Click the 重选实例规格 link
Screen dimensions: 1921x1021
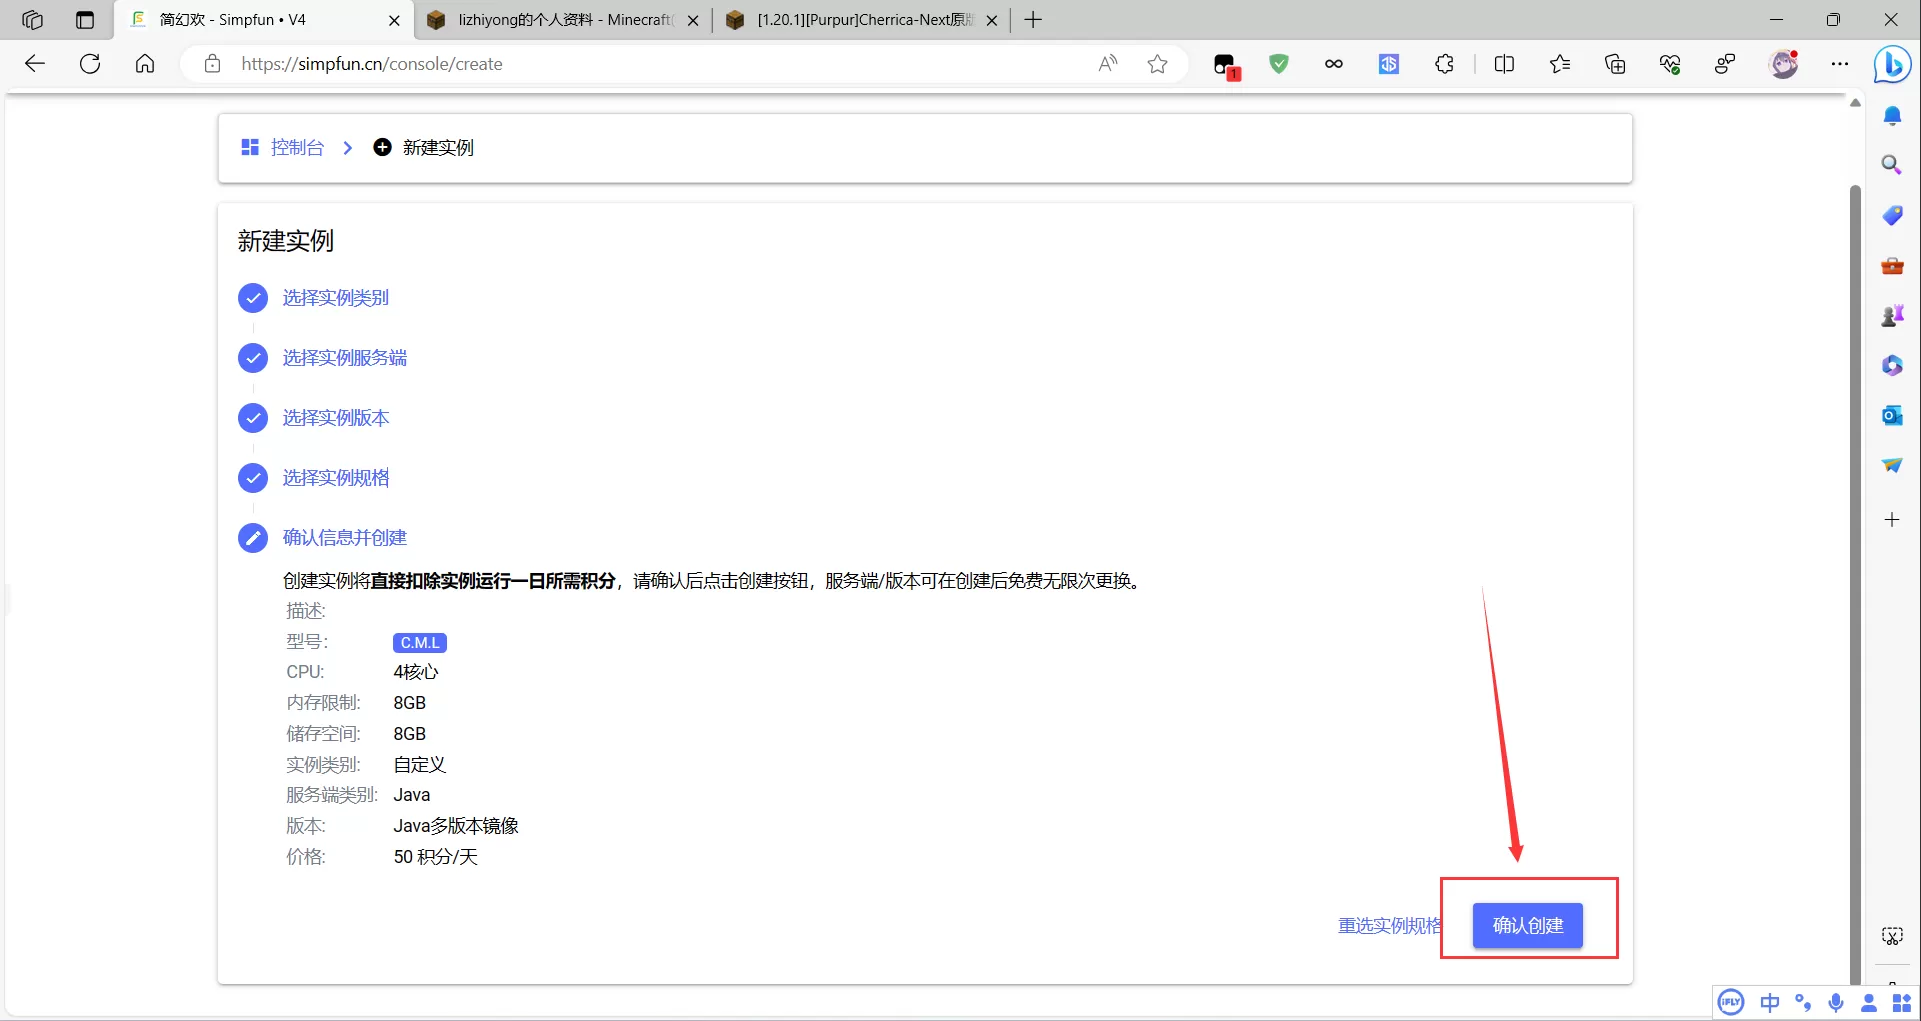pos(1389,926)
